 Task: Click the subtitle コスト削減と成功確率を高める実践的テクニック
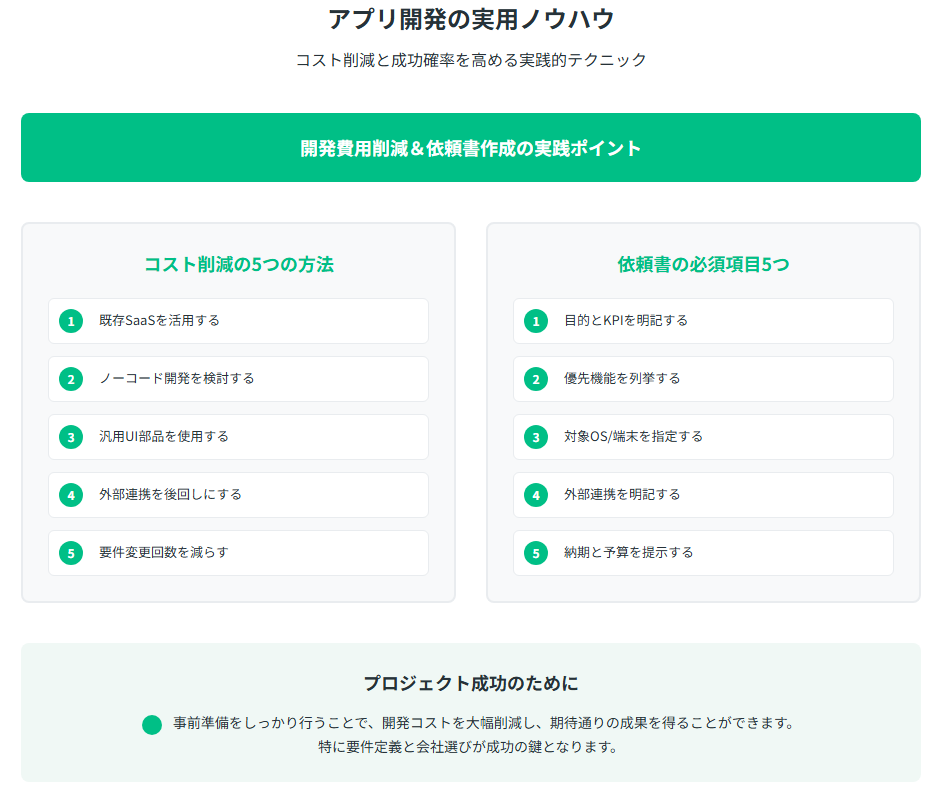click(471, 60)
